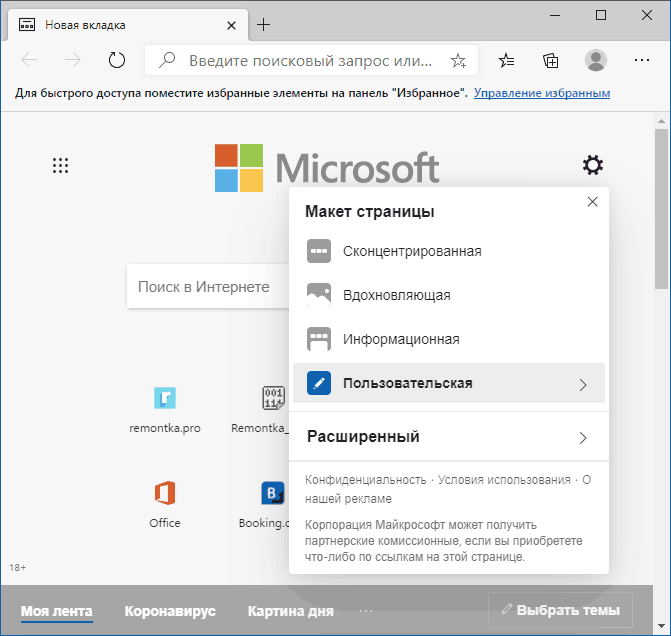Show more feed tabs via ellipsis

click(366, 611)
